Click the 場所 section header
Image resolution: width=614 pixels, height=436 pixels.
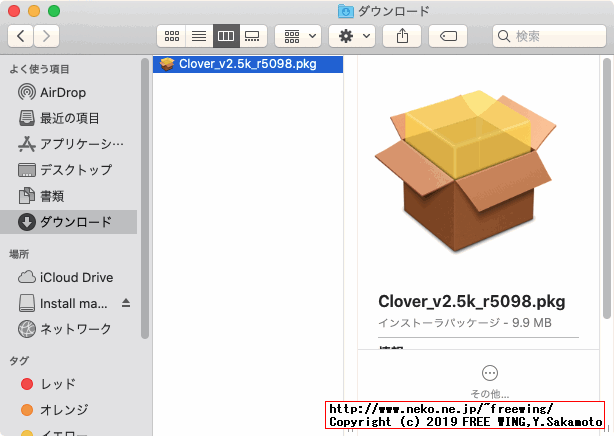(x=19, y=254)
